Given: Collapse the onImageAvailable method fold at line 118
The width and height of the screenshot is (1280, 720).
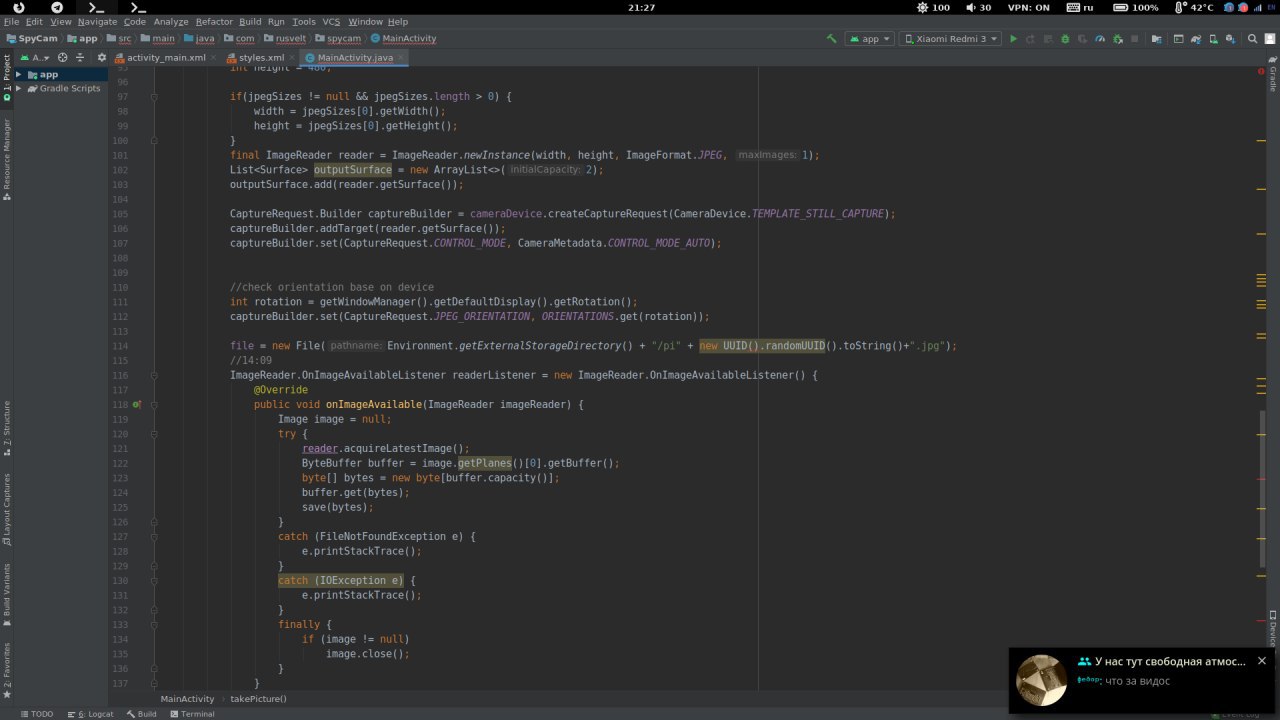Looking at the screenshot, I should [154, 405].
